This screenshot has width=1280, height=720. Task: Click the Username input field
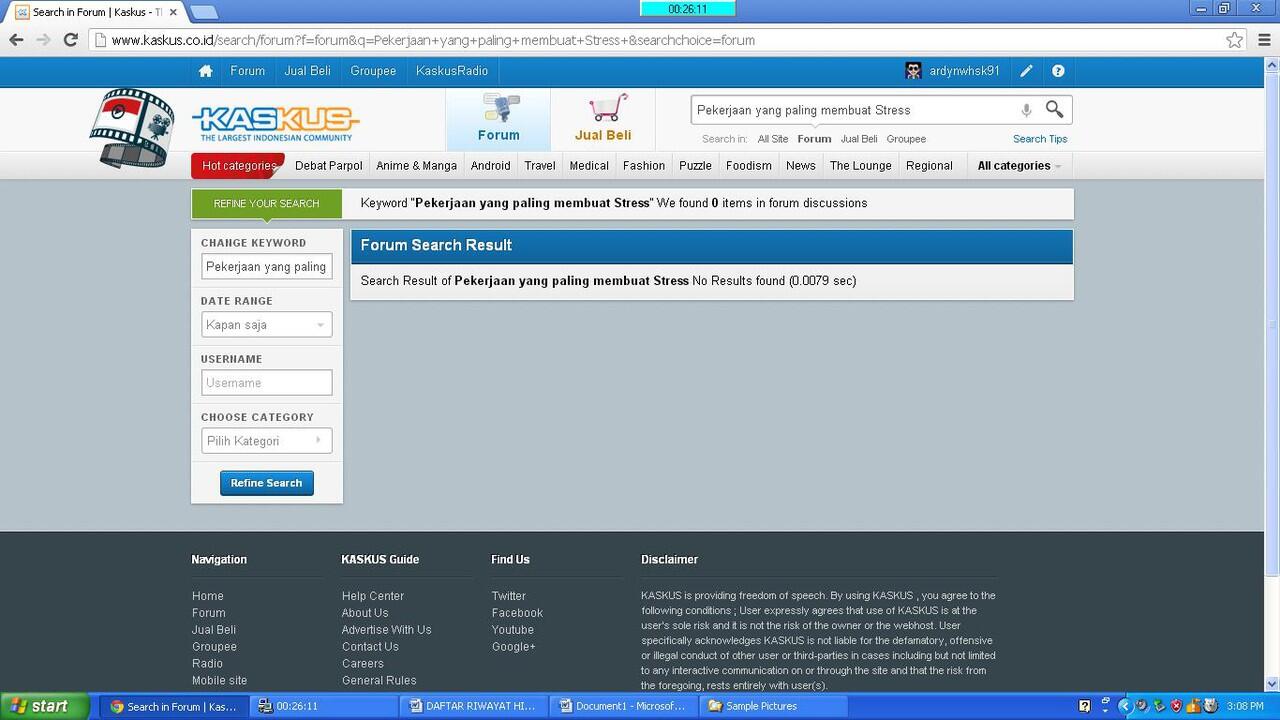pyautogui.click(x=266, y=383)
